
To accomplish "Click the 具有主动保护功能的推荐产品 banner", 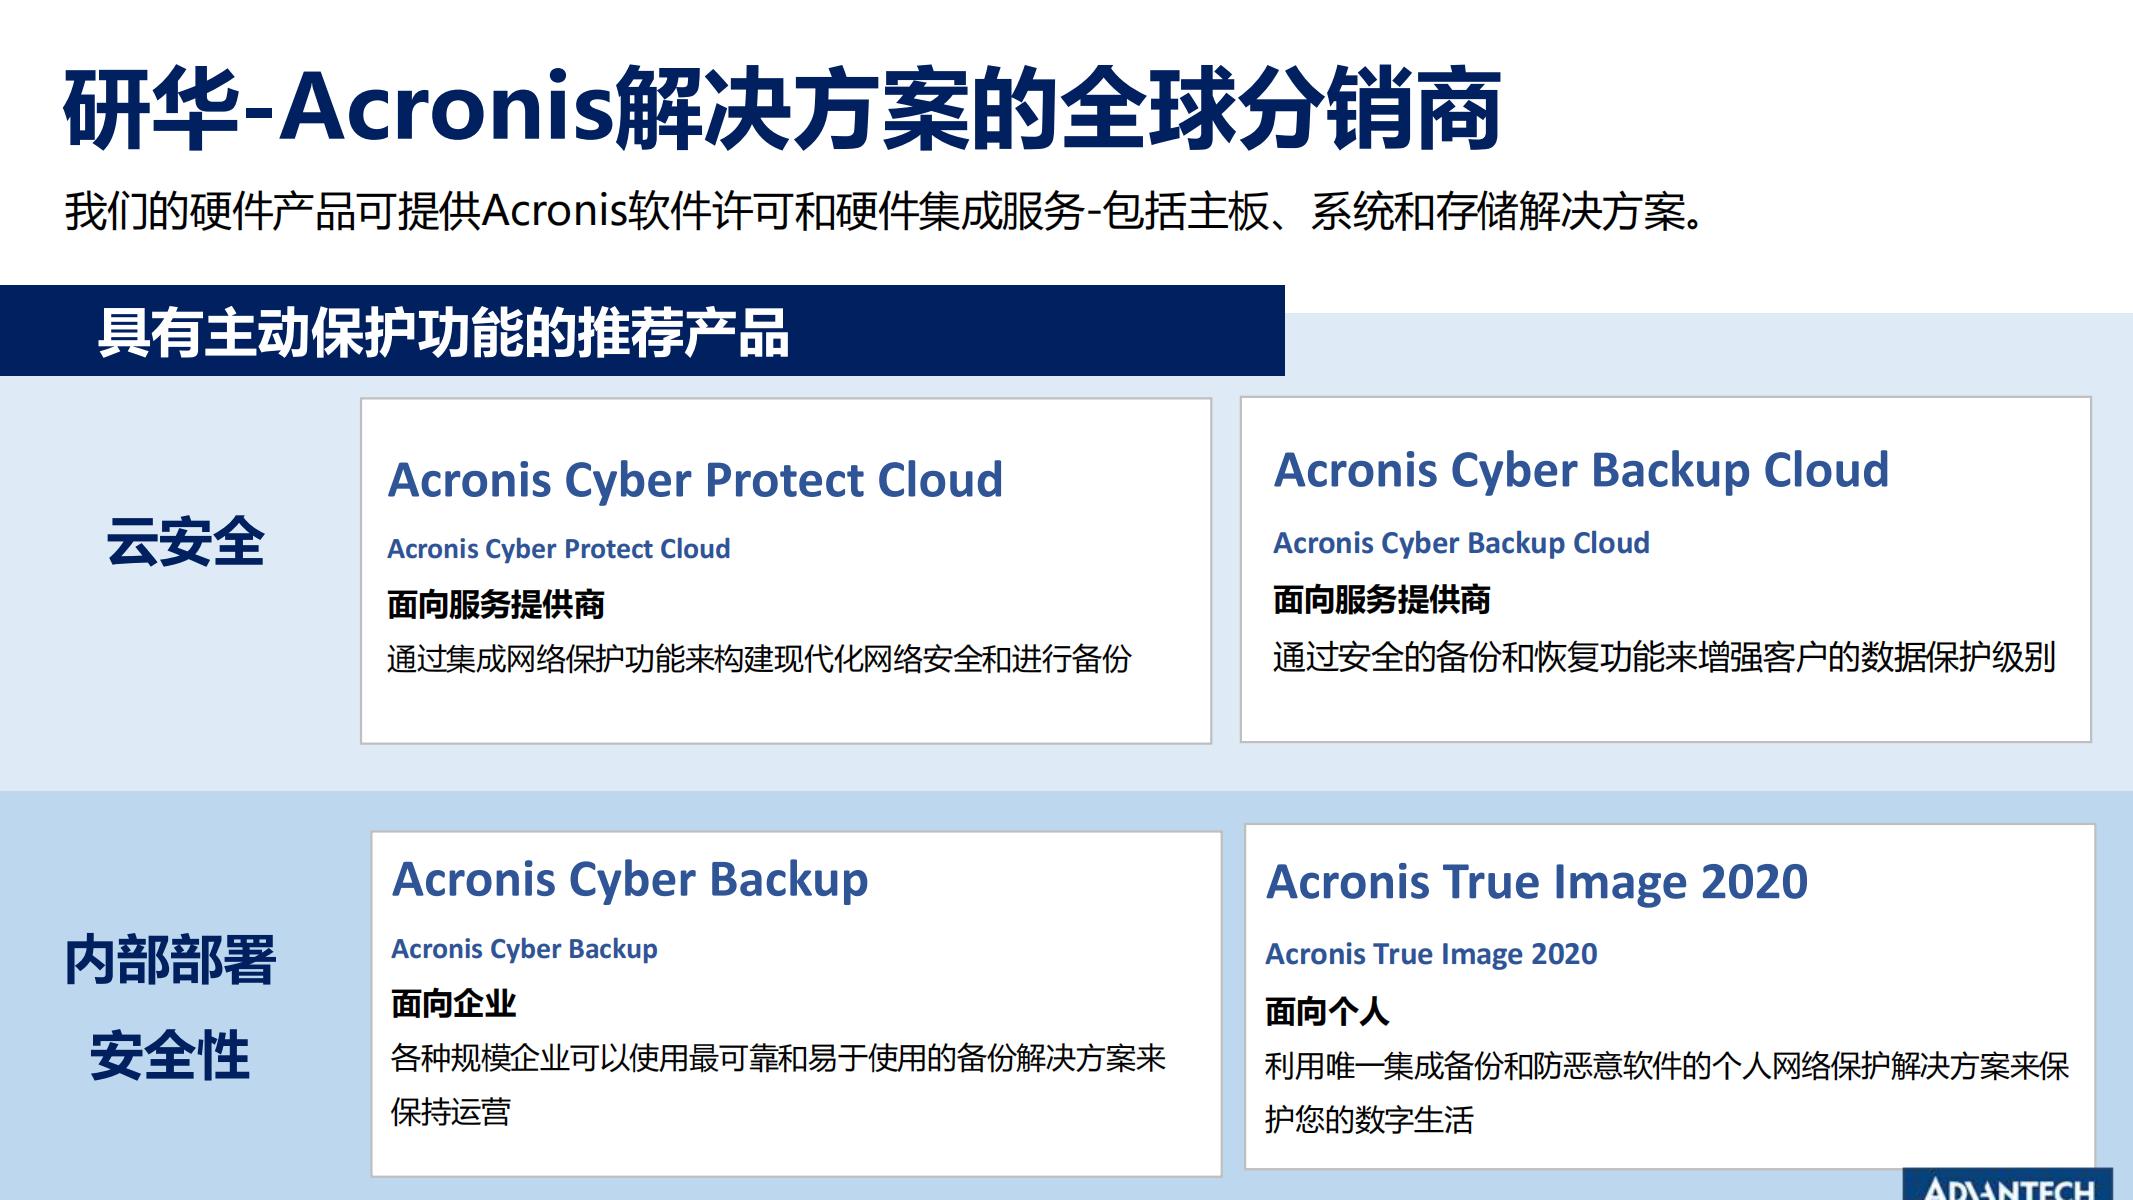I will tap(642, 331).
